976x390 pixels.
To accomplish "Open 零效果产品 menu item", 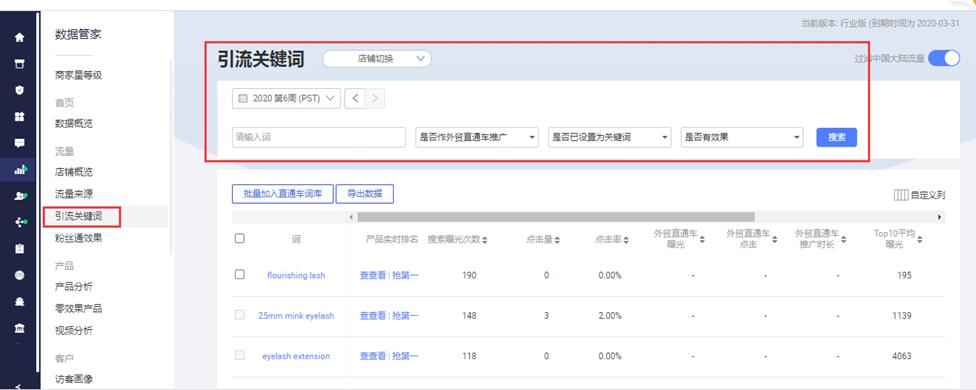I will click(x=78, y=309).
